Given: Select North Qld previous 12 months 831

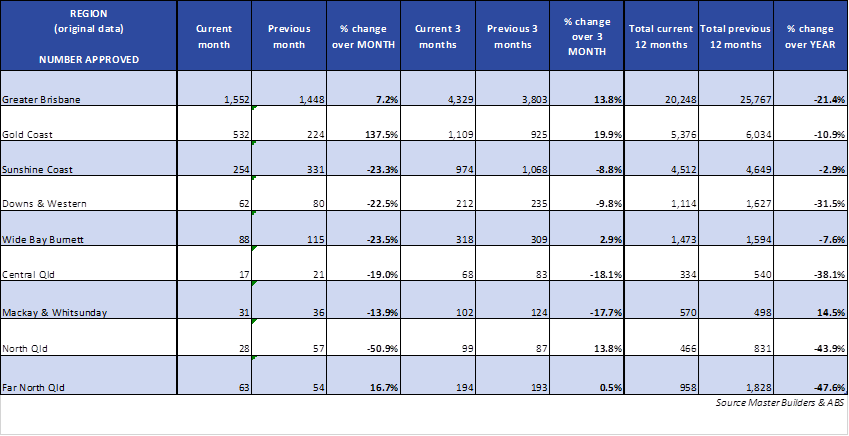Looking at the screenshot, I should point(736,337).
